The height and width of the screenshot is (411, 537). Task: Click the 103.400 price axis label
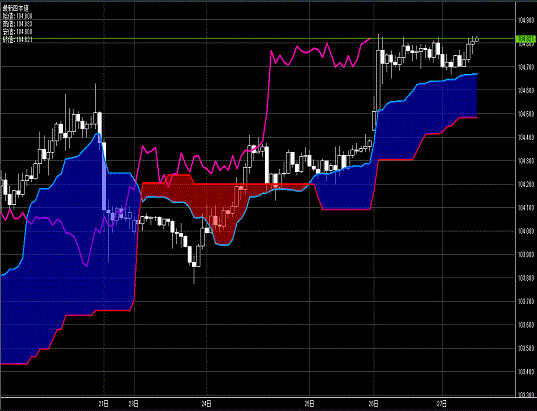pos(525,372)
